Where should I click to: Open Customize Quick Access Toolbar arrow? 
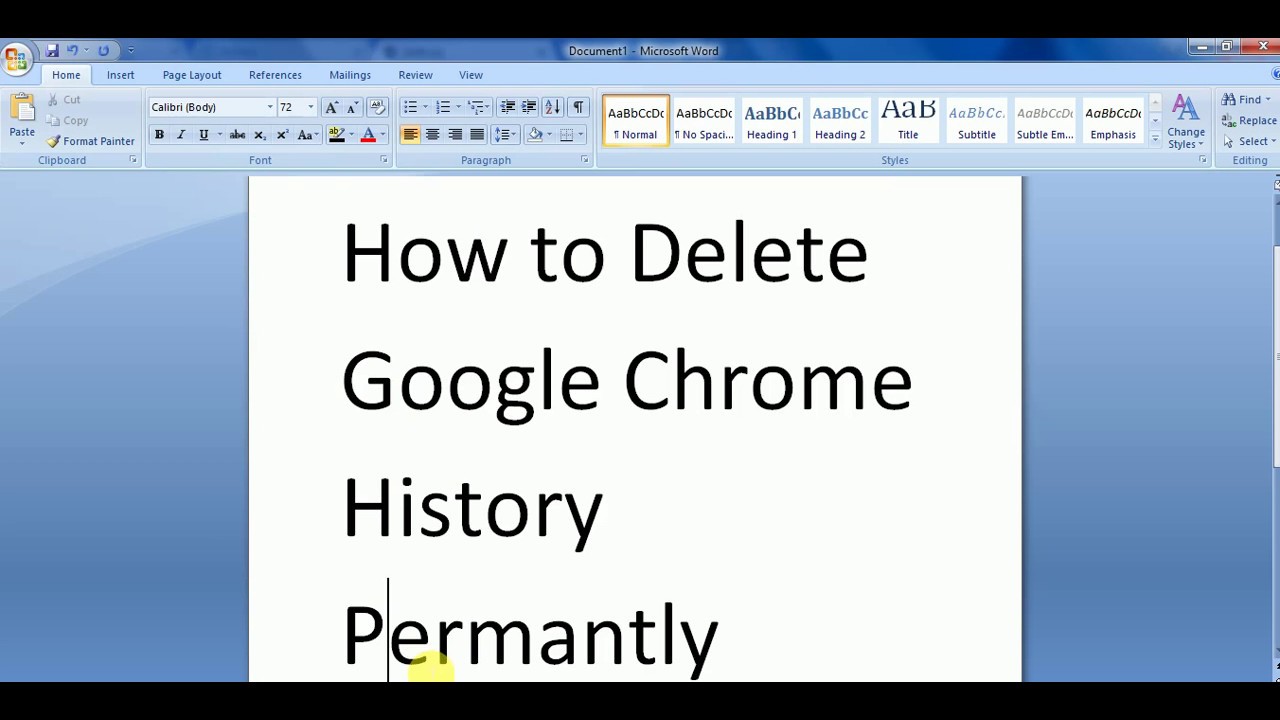click(x=130, y=50)
